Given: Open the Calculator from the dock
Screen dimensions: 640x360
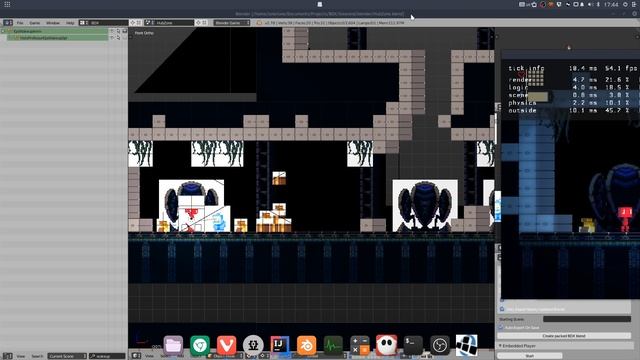Looking at the screenshot, I should point(360,345).
